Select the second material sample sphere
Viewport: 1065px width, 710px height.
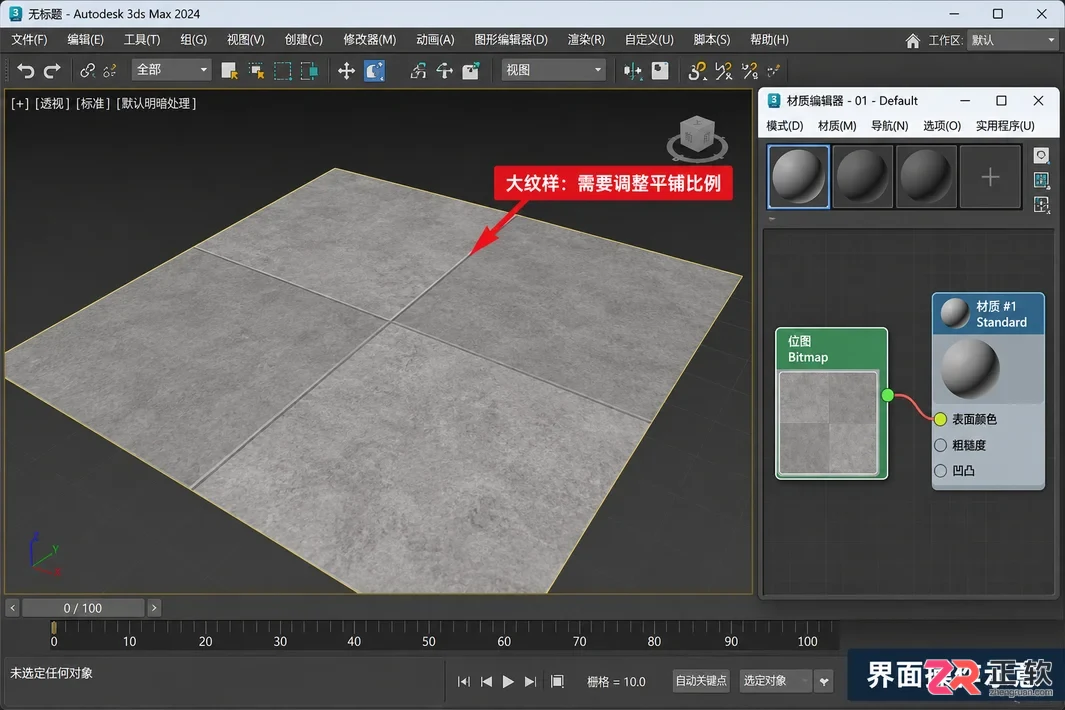point(862,177)
